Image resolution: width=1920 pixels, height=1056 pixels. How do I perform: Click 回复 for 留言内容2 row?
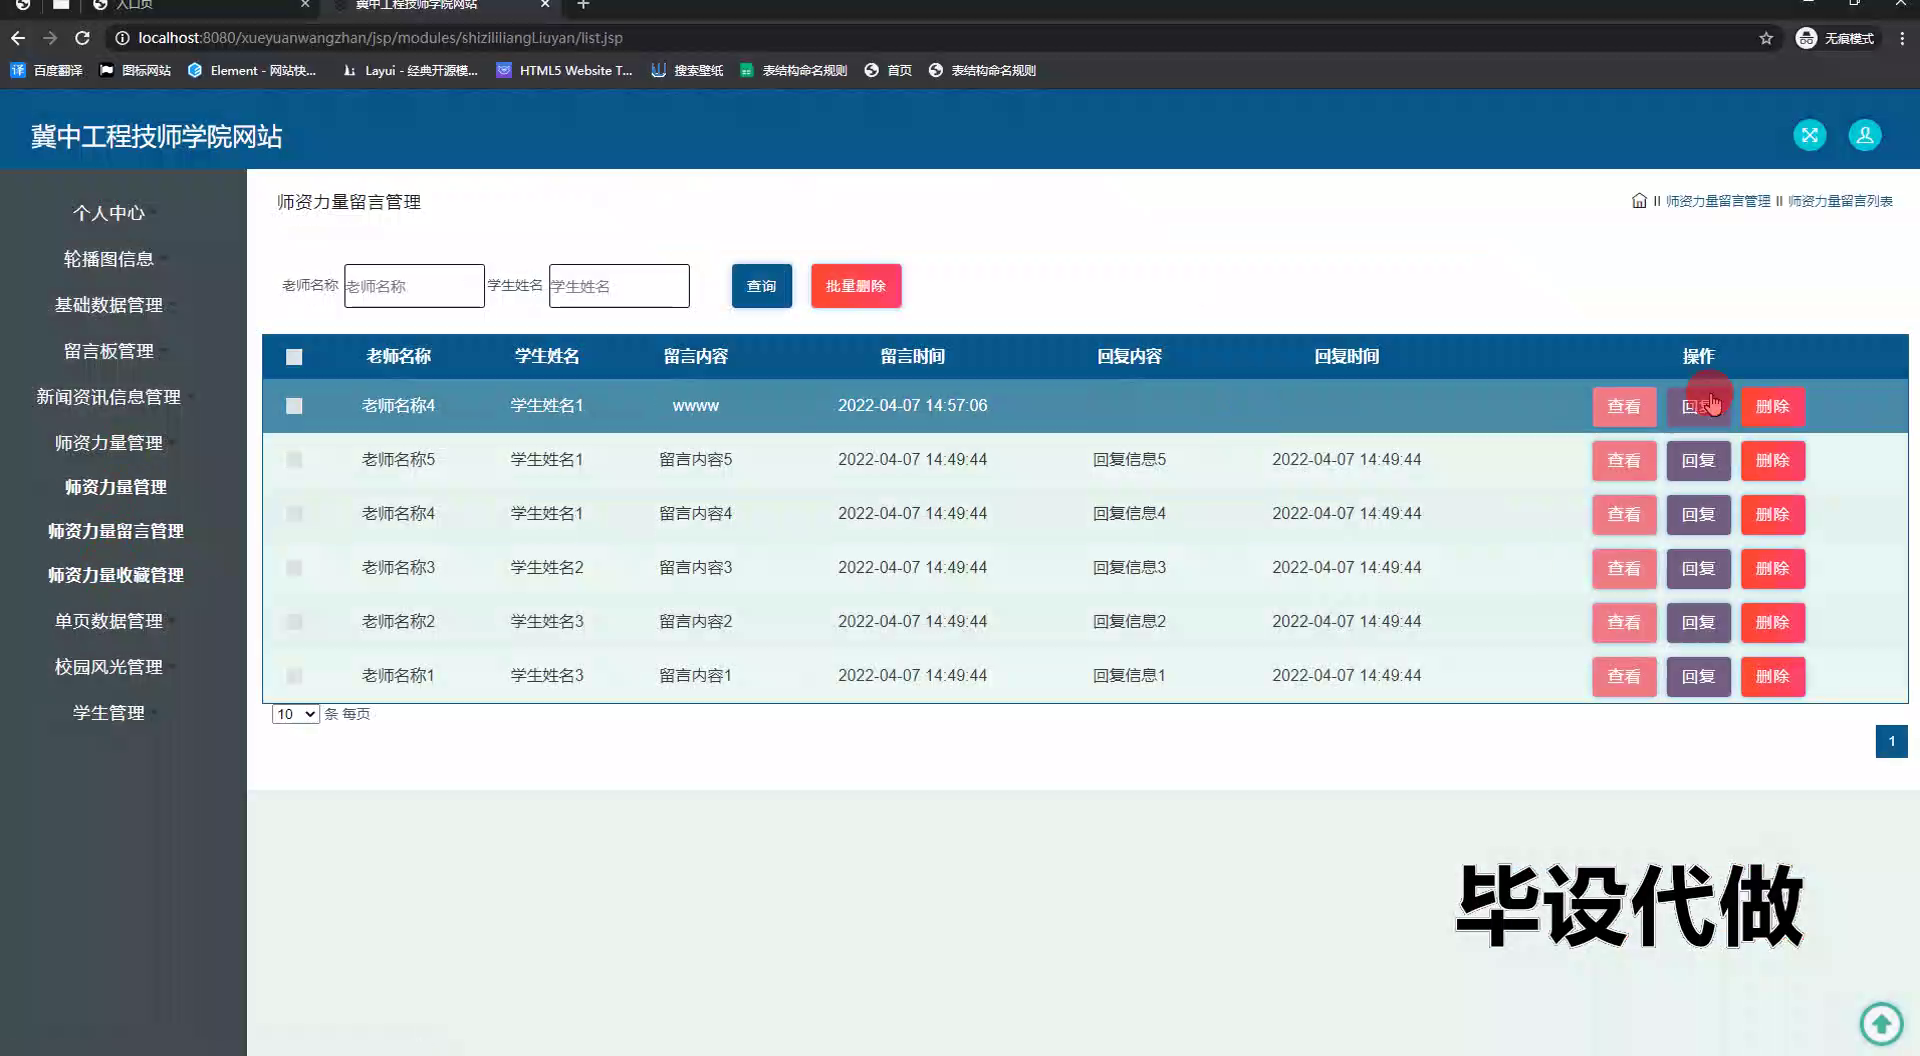click(1698, 623)
